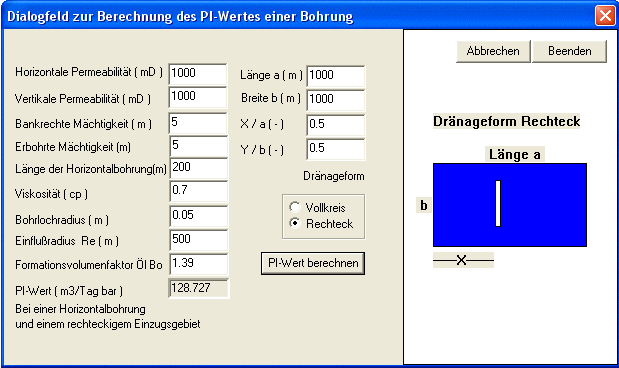Focus the Formationsvolumenfaktor Öl Bo field

tap(199, 264)
